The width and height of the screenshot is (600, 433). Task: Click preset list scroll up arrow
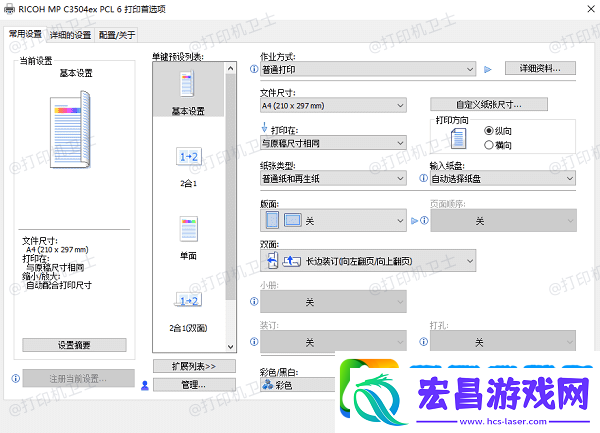230,69
